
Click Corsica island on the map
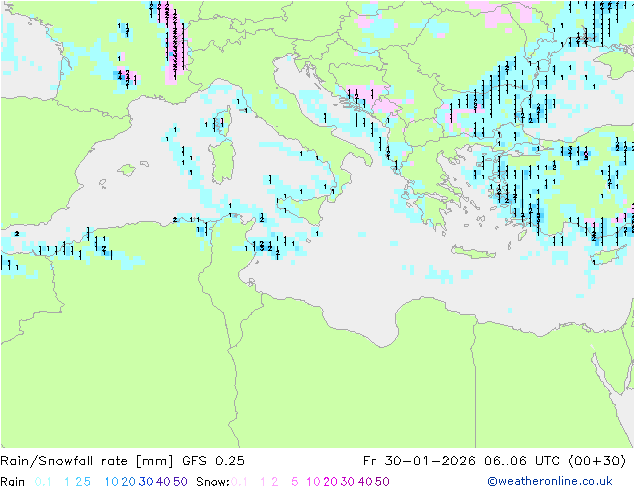click(223, 121)
